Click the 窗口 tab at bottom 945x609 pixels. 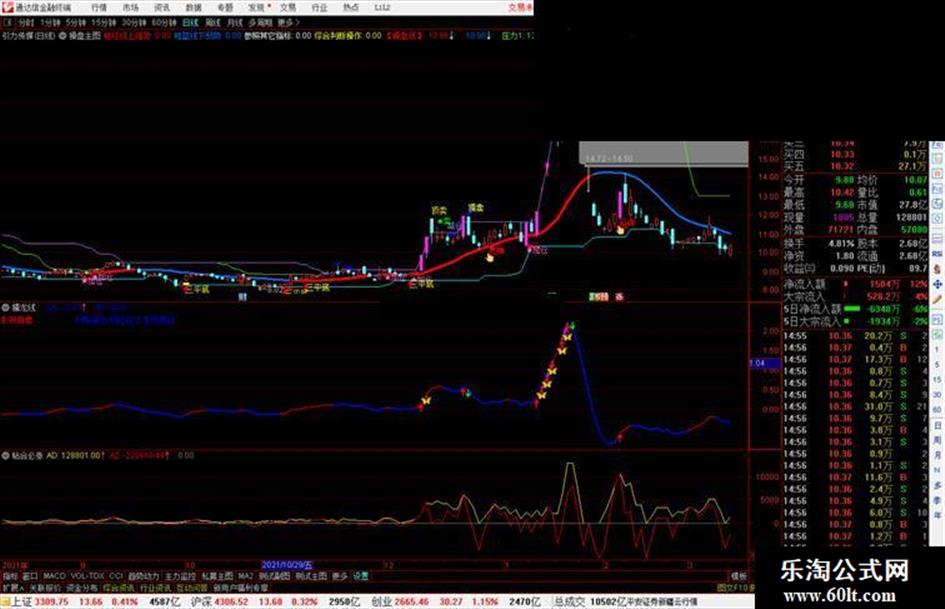tap(30, 576)
